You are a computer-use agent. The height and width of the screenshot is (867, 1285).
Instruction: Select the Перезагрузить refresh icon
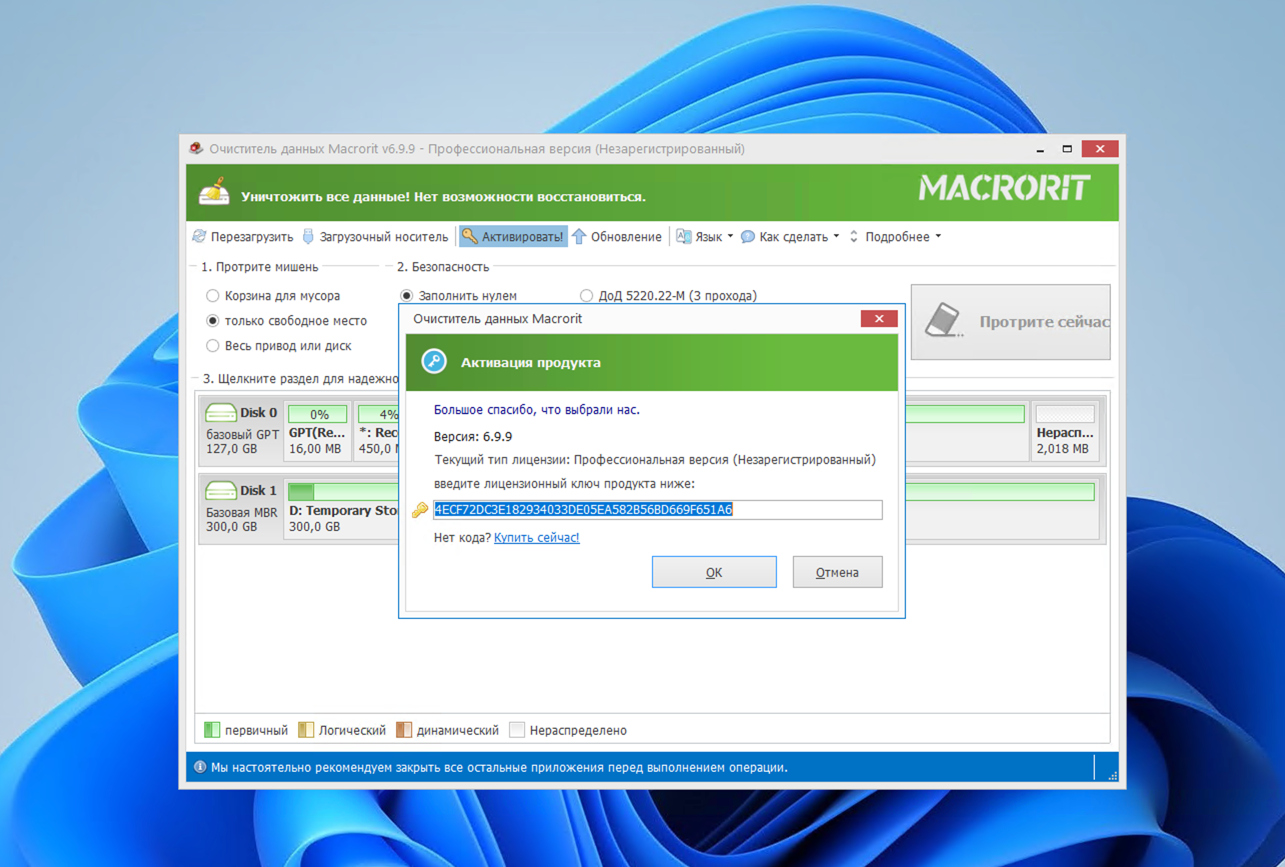[197, 236]
